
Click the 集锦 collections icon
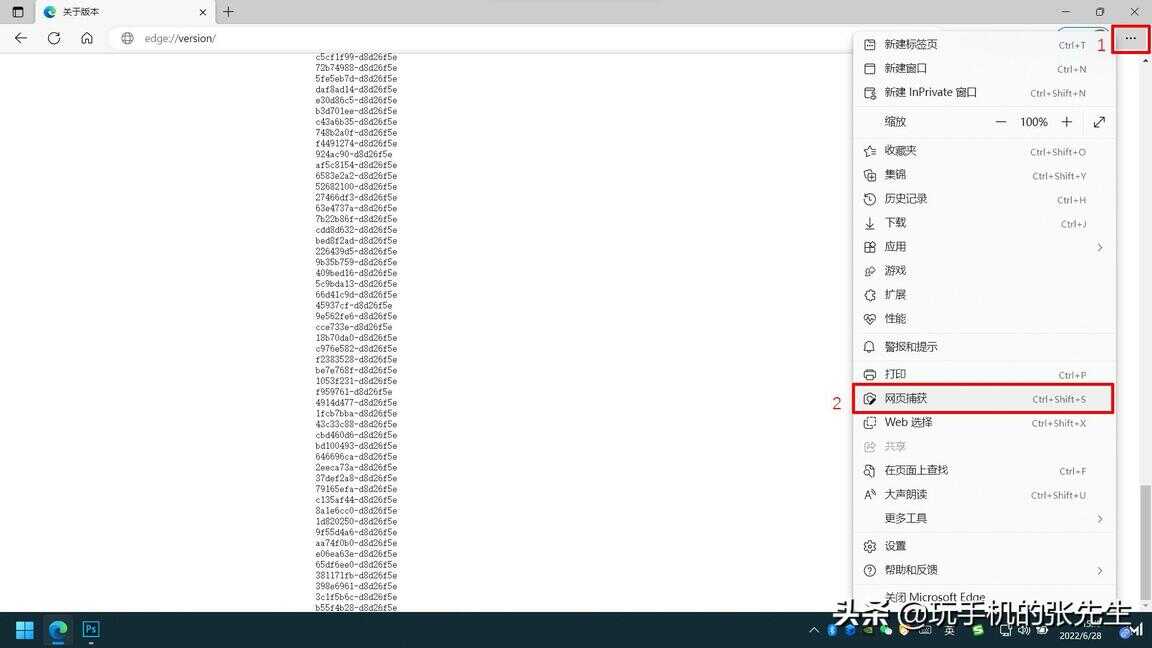click(870, 175)
